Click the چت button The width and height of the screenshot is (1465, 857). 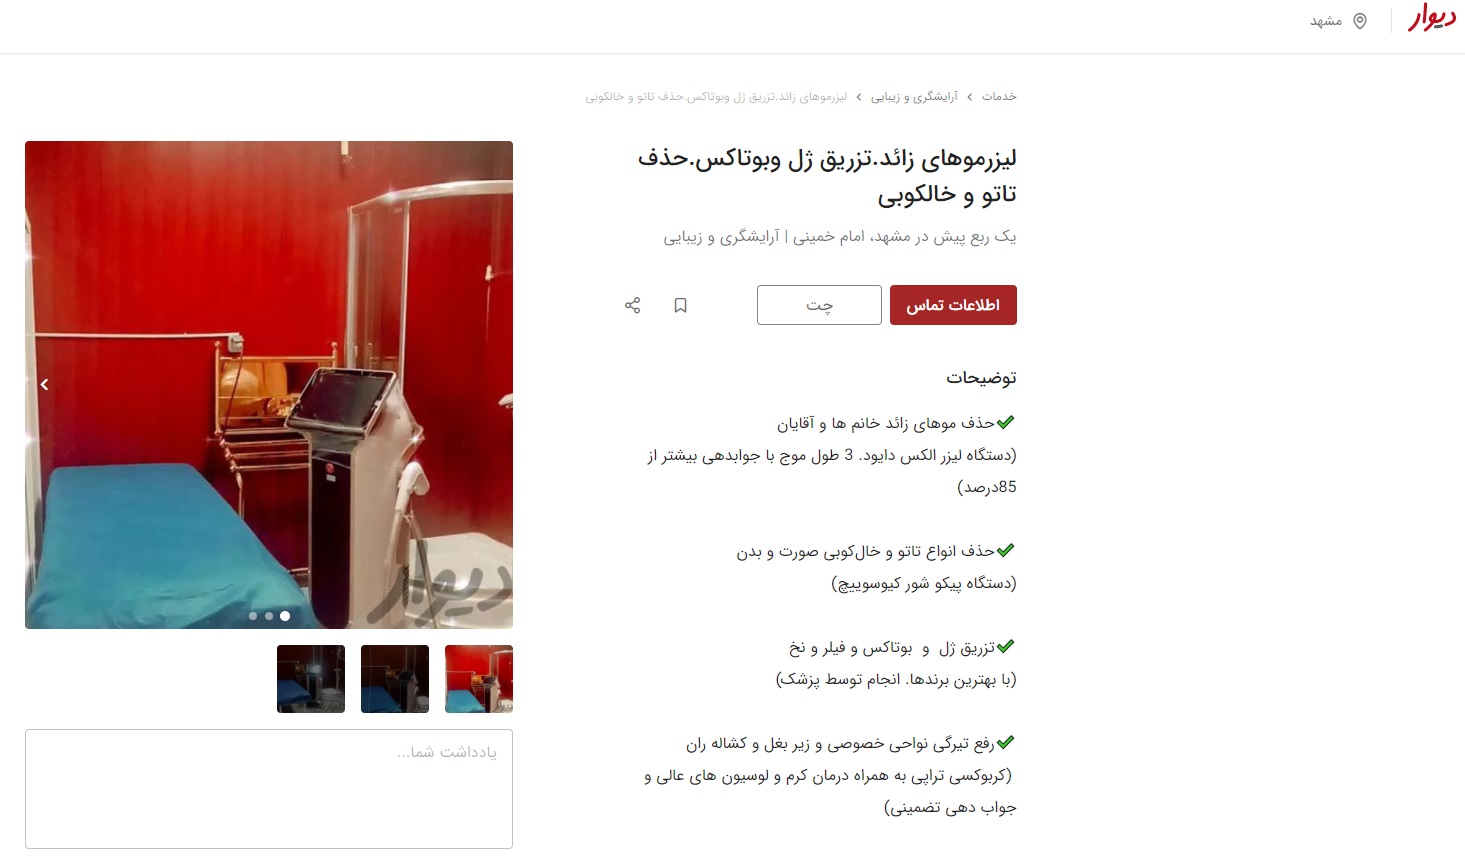pos(819,305)
